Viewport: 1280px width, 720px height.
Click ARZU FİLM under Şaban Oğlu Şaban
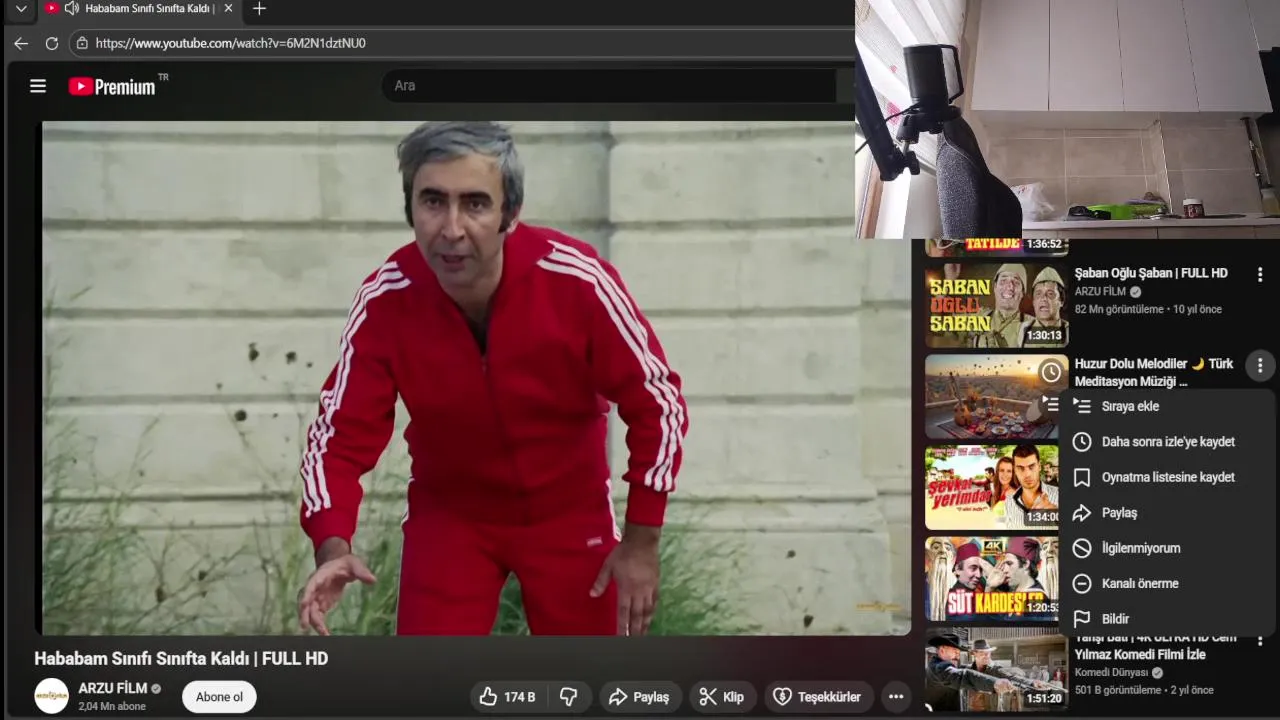pyautogui.click(x=1100, y=292)
